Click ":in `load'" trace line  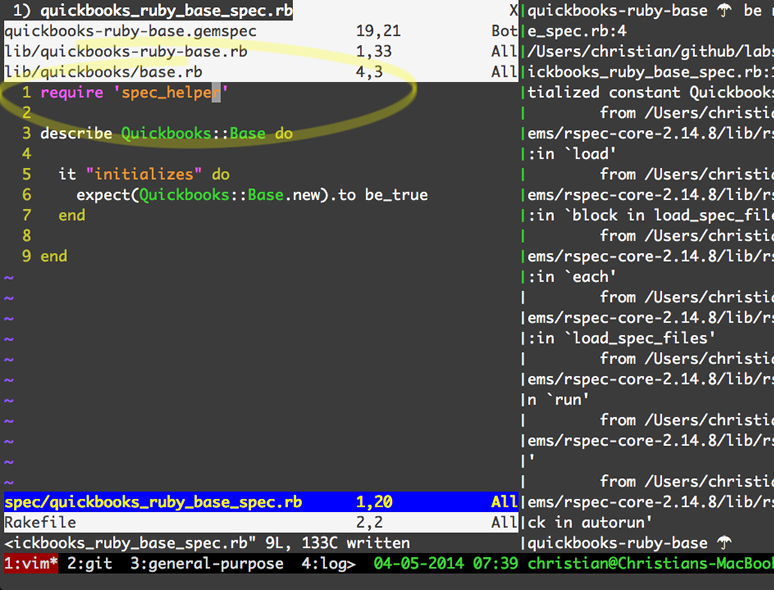coord(572,154)
